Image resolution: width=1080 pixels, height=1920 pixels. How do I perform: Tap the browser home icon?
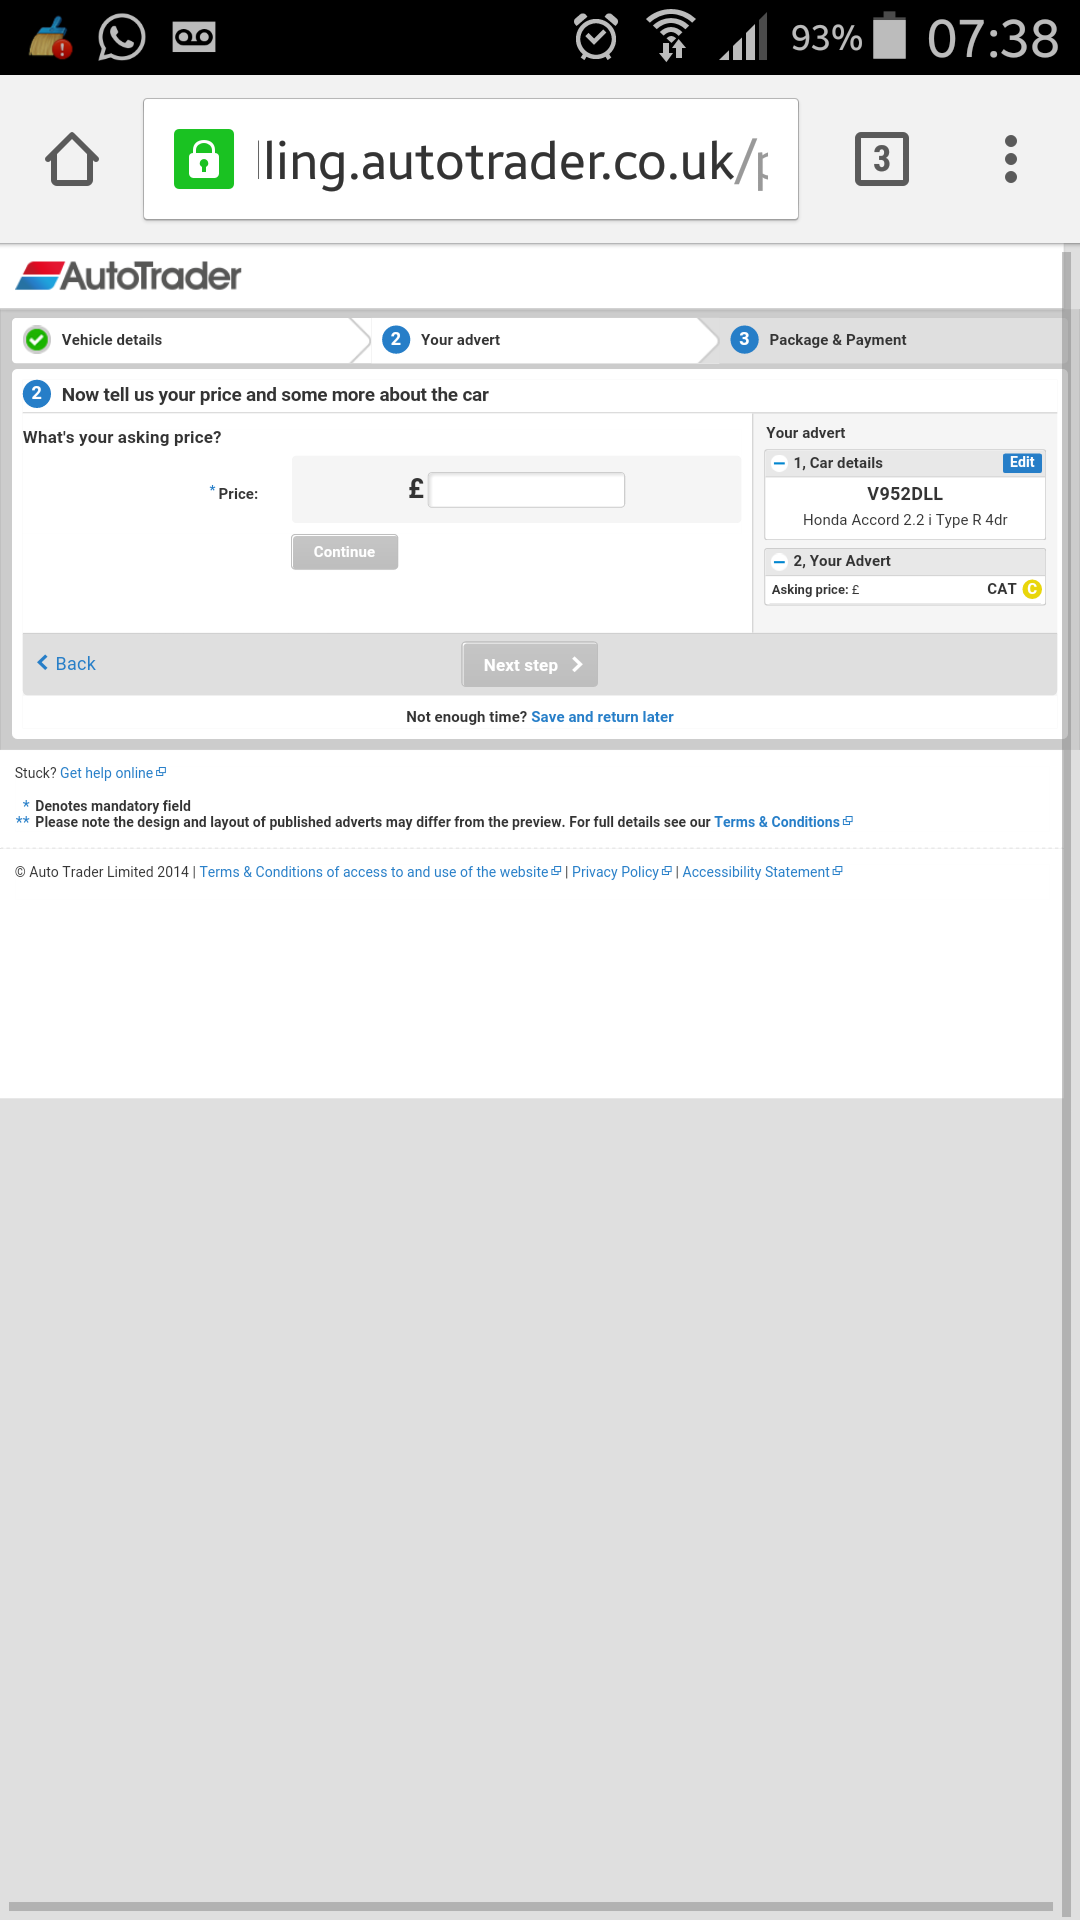pos(72,160)
